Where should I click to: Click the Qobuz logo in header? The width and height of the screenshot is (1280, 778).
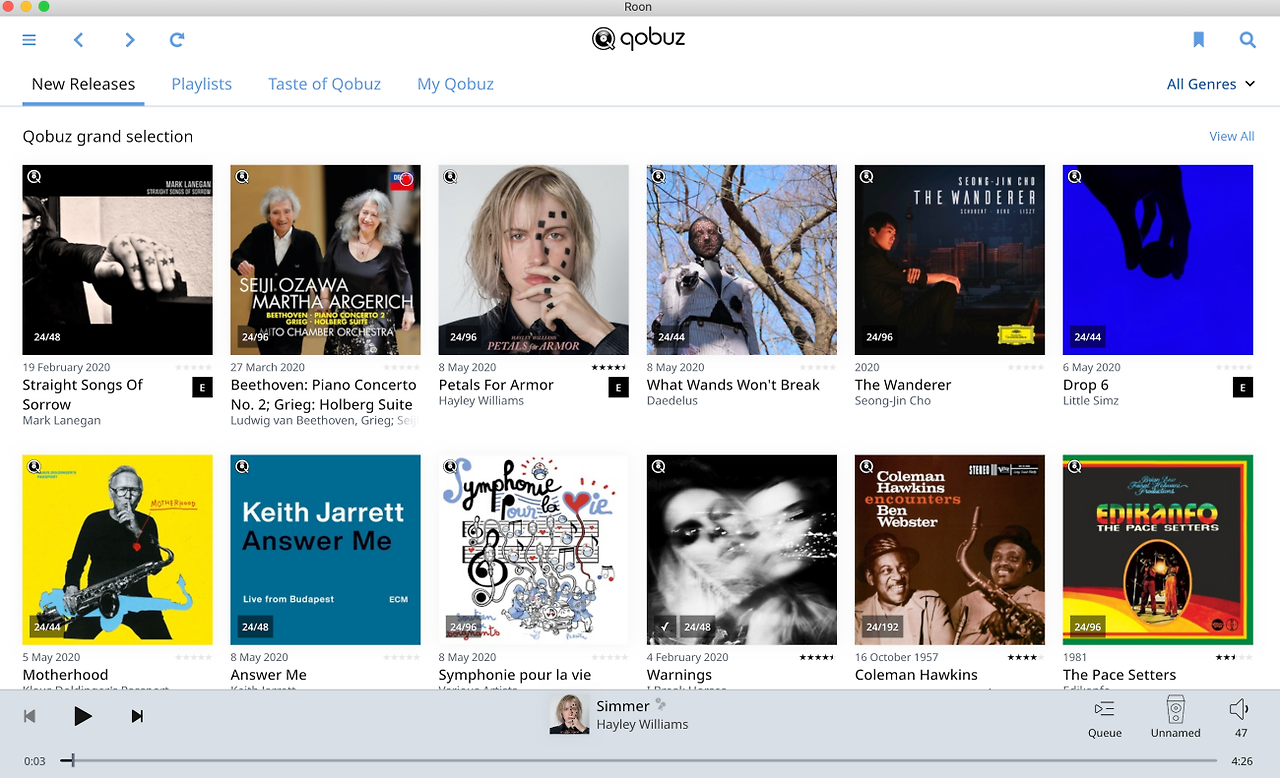pyautogui.click(x=638, y=39)
